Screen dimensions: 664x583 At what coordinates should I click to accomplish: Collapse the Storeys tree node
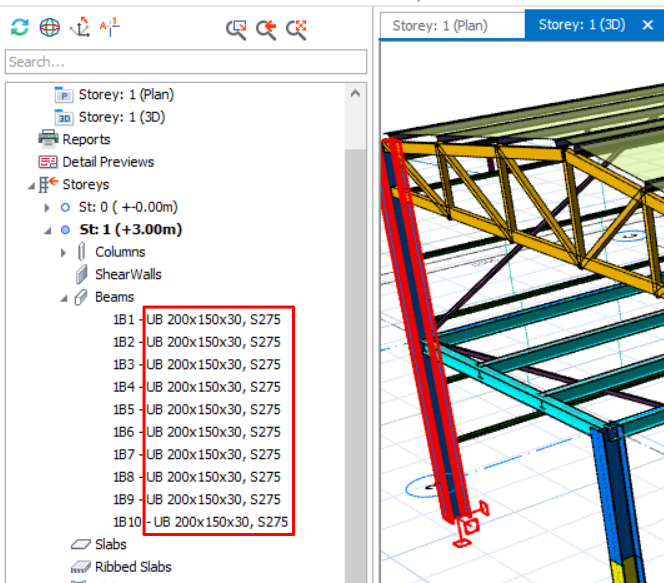pos(30,185)
